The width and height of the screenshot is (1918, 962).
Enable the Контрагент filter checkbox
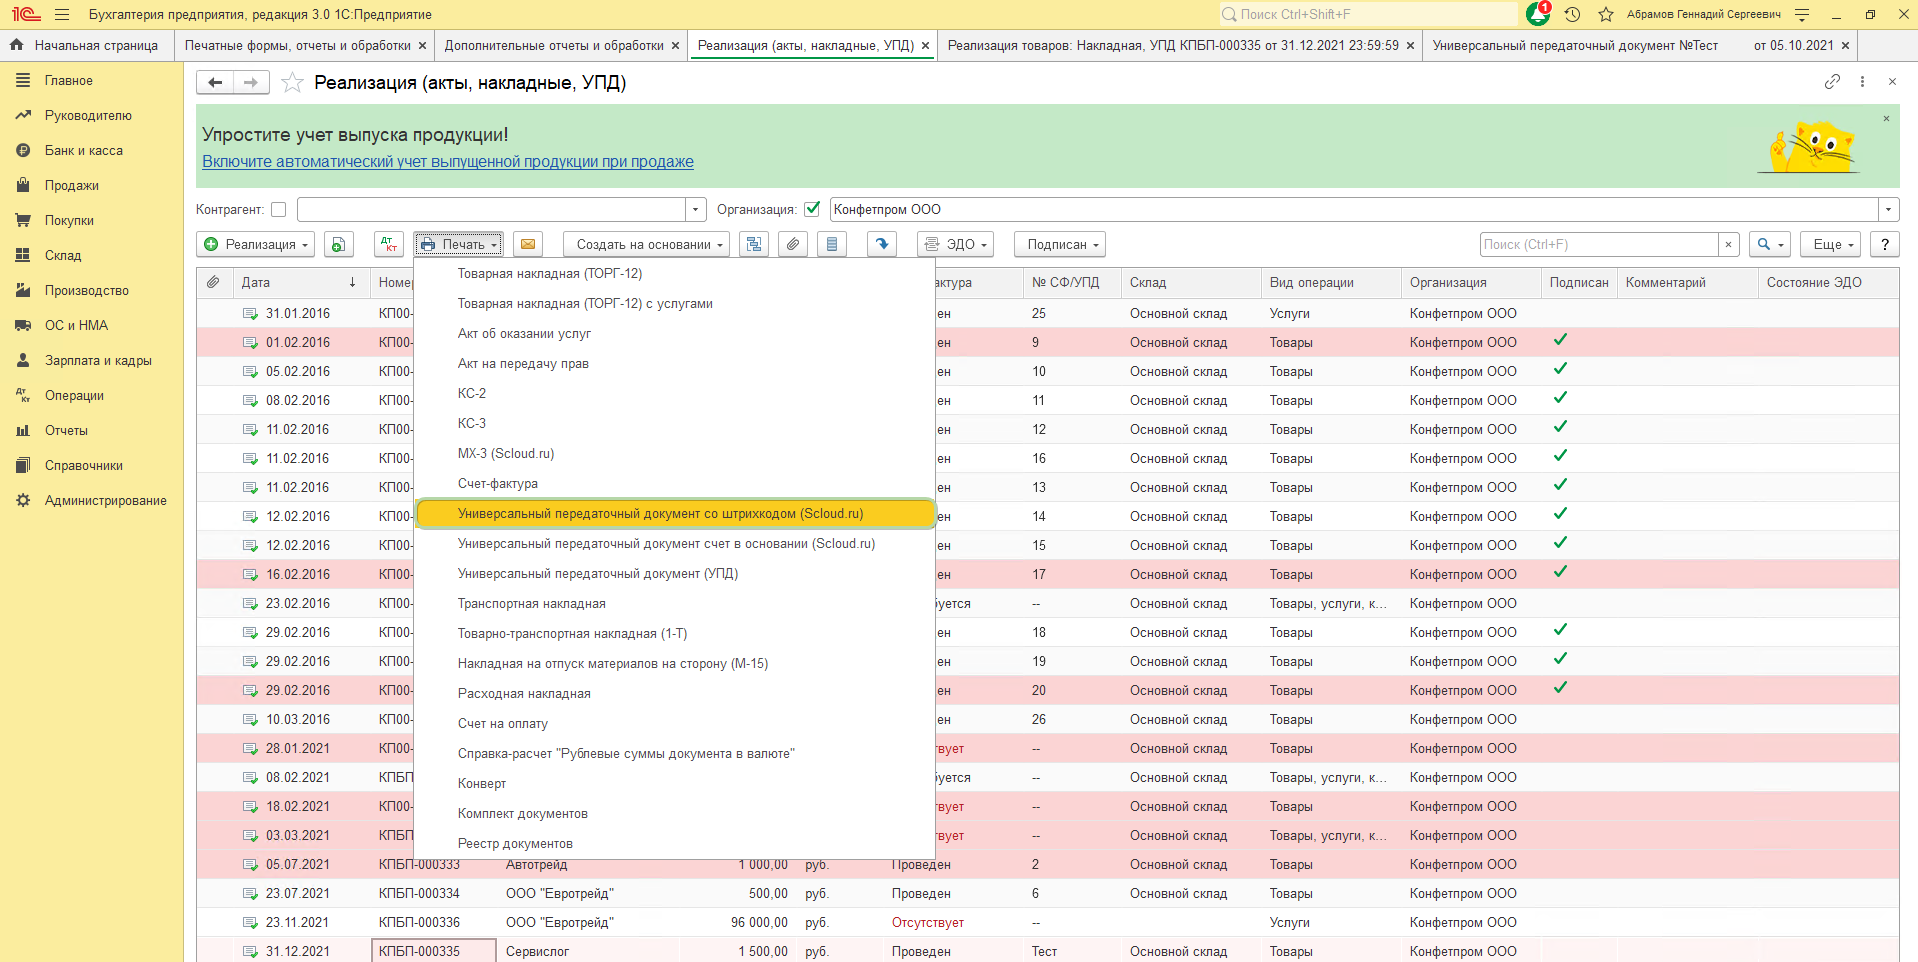(x=279, y=209)
